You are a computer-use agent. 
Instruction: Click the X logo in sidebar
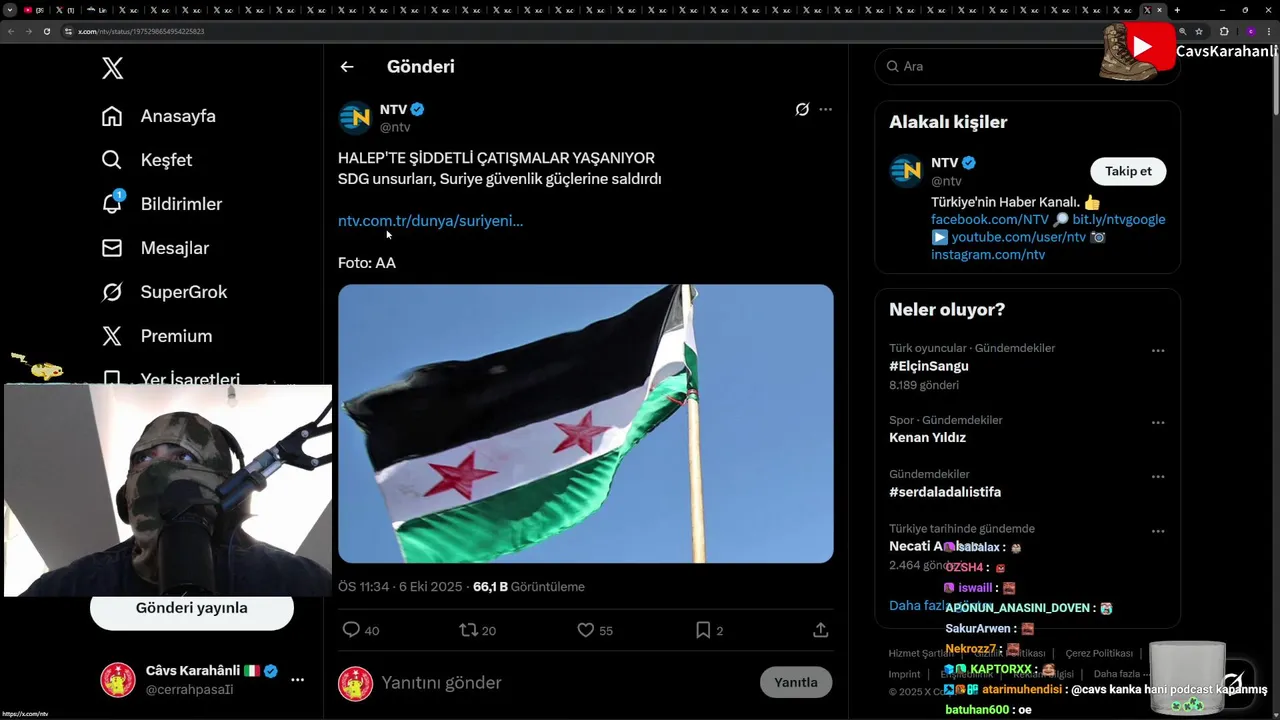pos(113,68)
